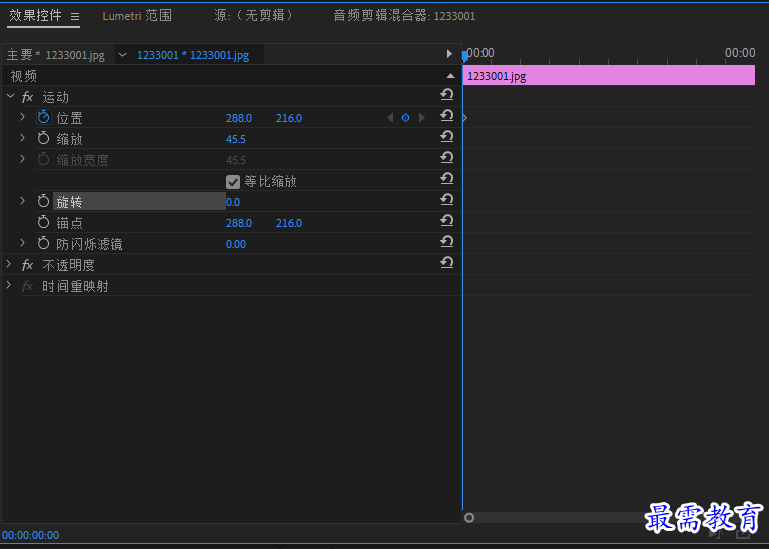Expand the 不透明度 effect group

point(9,264)
